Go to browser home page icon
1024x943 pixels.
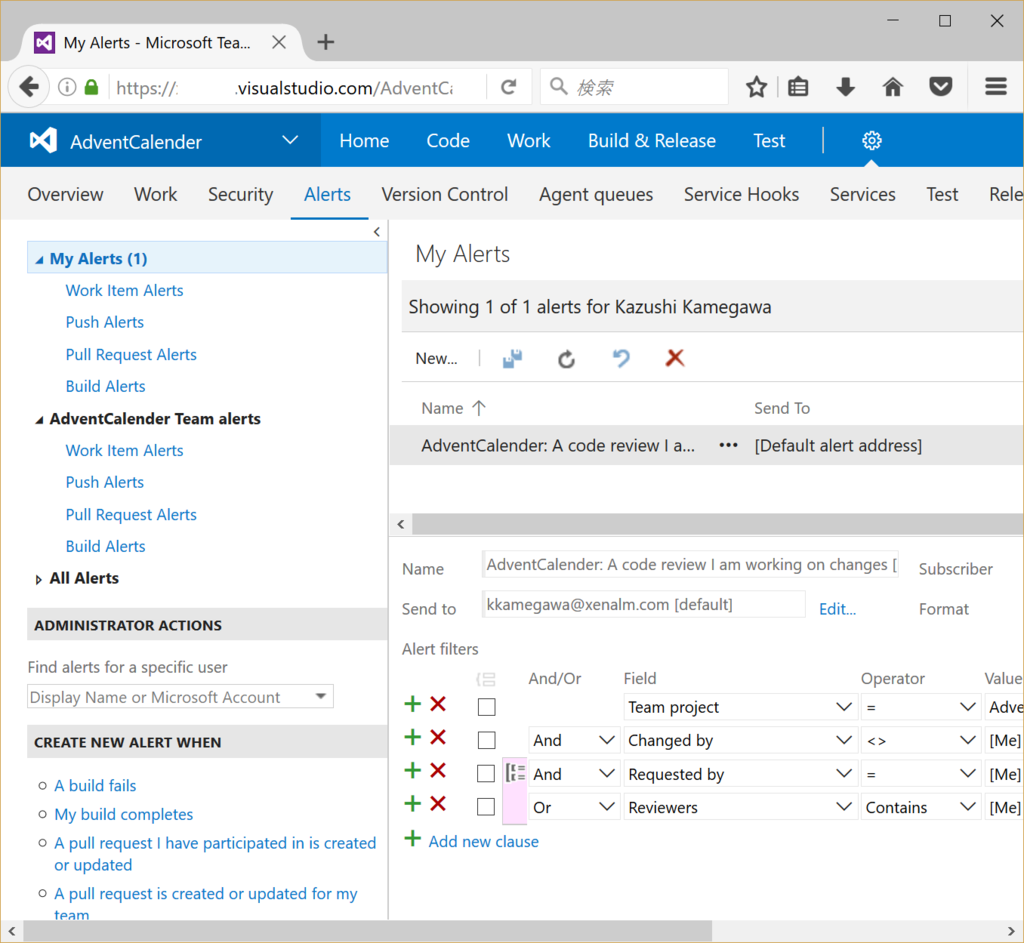click(893, 87)
